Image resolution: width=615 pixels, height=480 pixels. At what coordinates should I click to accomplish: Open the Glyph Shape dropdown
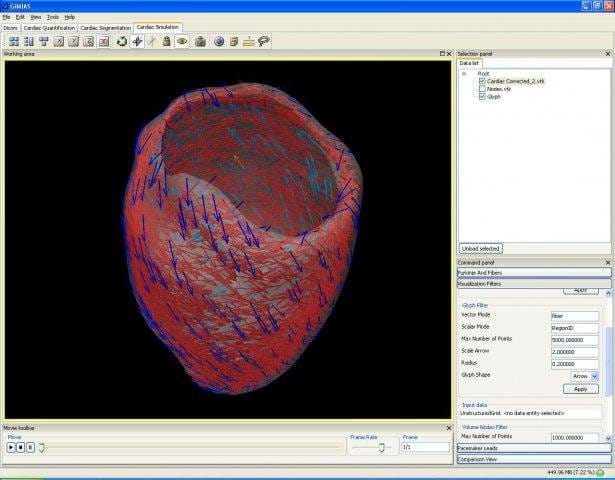pos(594,376)
